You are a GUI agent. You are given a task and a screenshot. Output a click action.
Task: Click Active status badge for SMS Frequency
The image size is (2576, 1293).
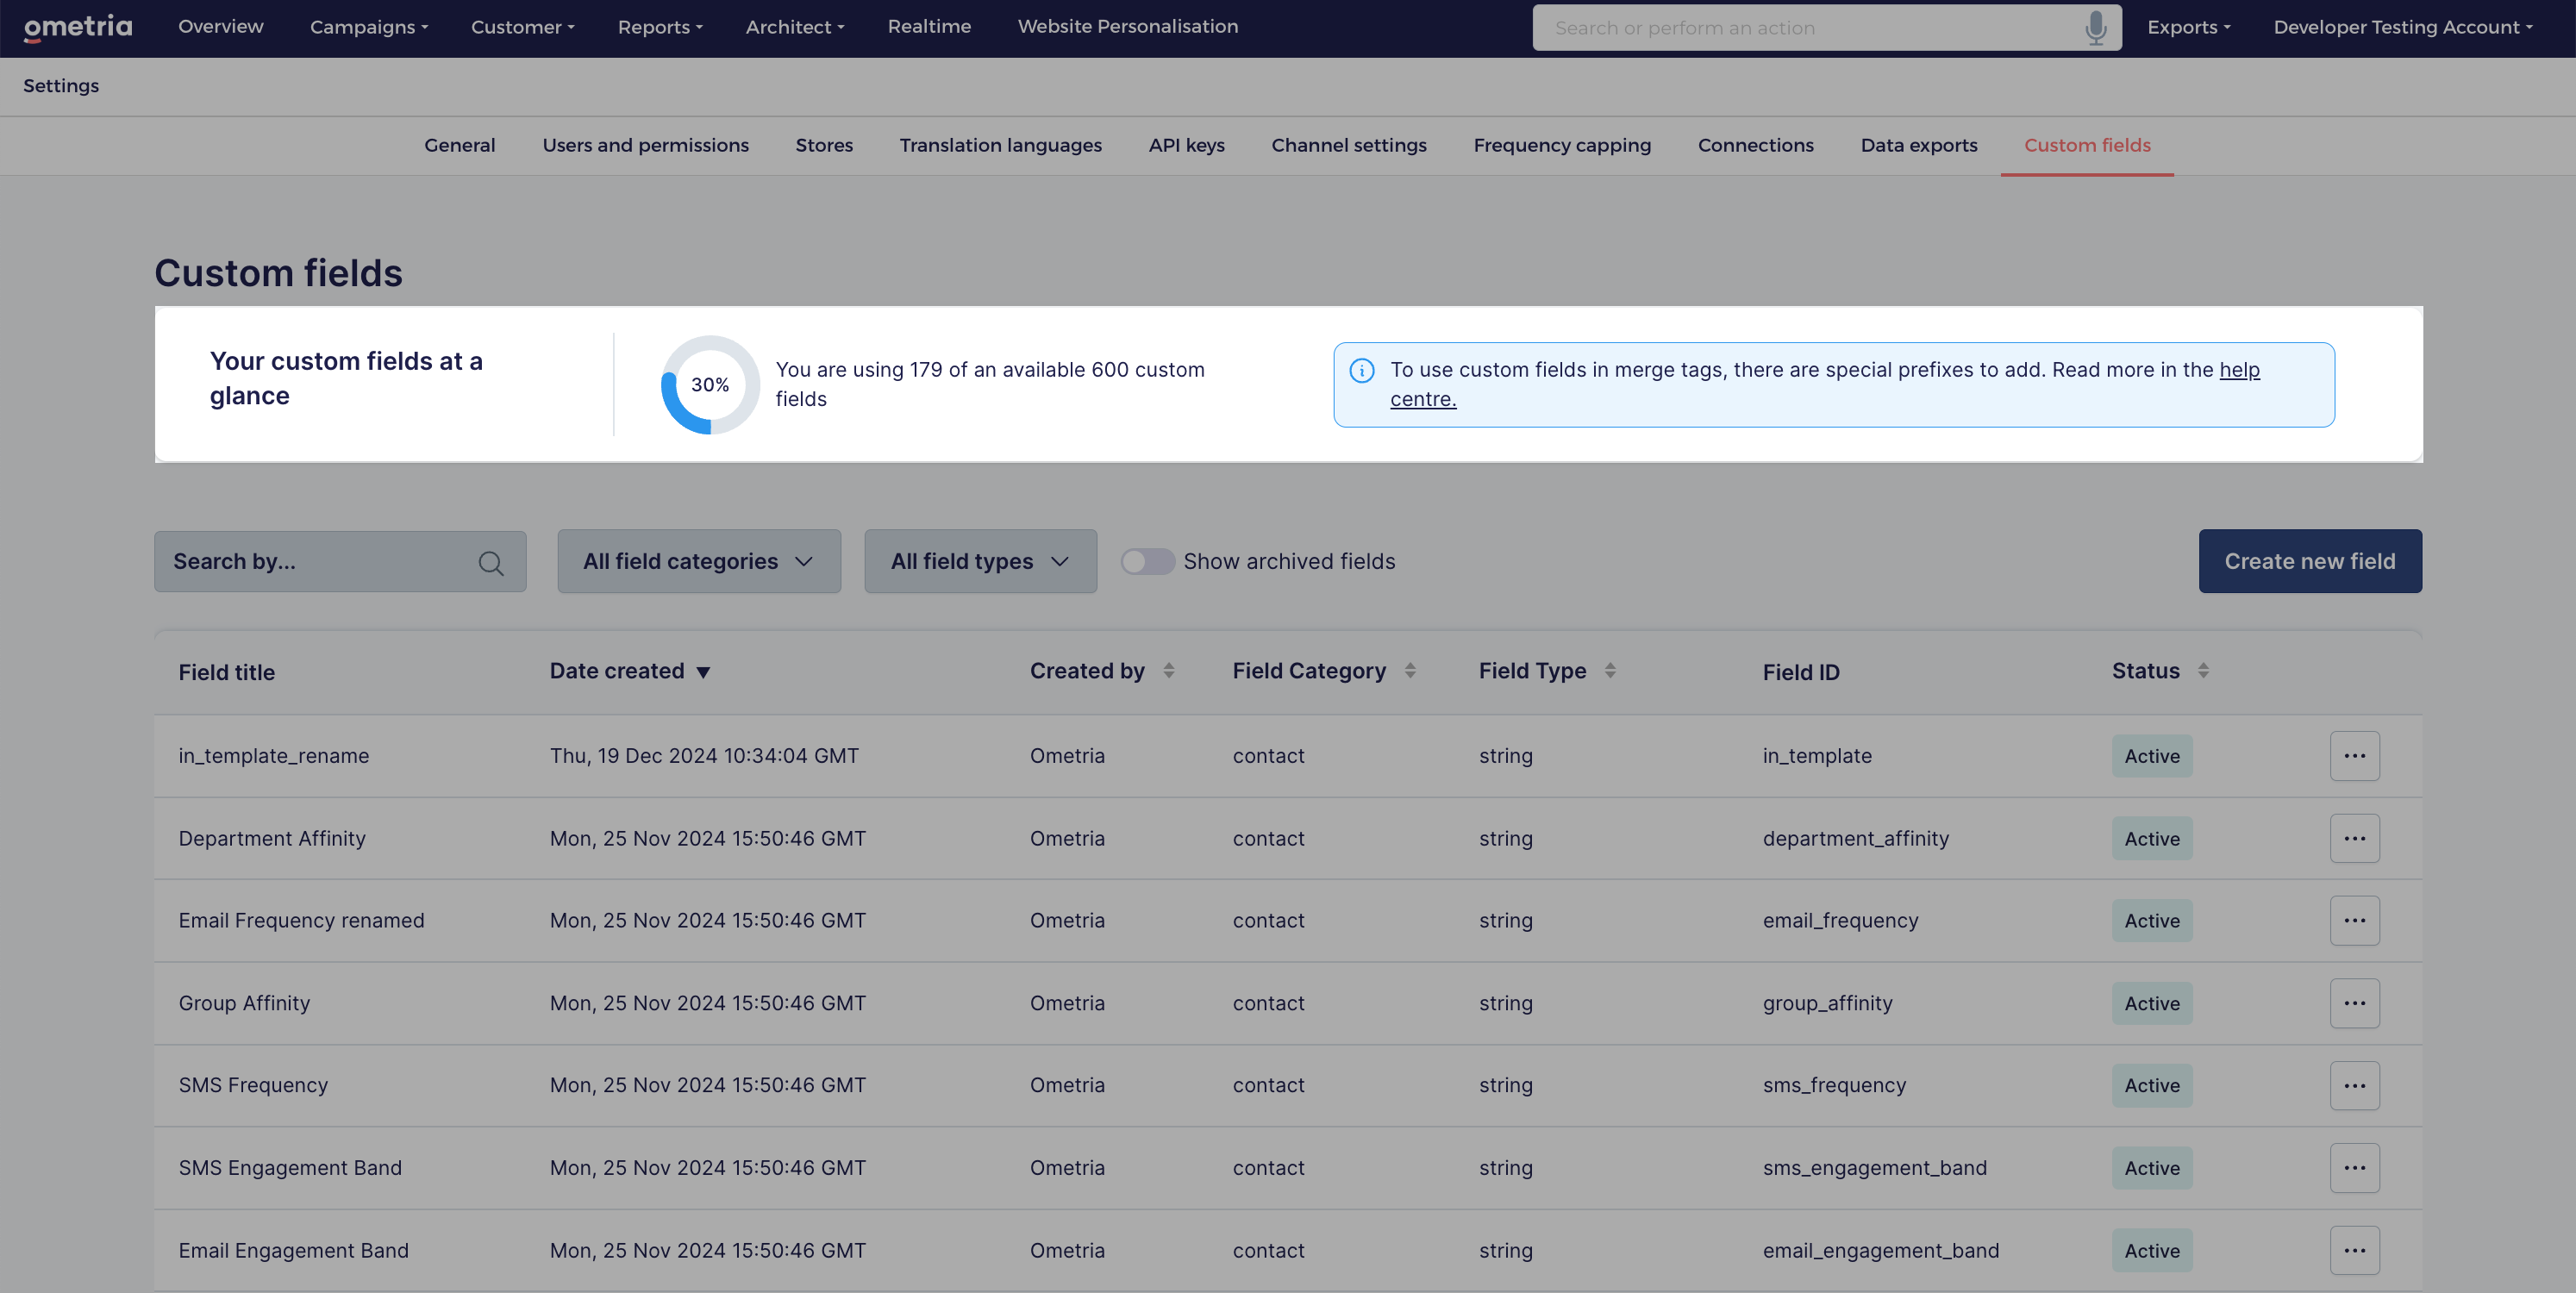[2152, 1085]
